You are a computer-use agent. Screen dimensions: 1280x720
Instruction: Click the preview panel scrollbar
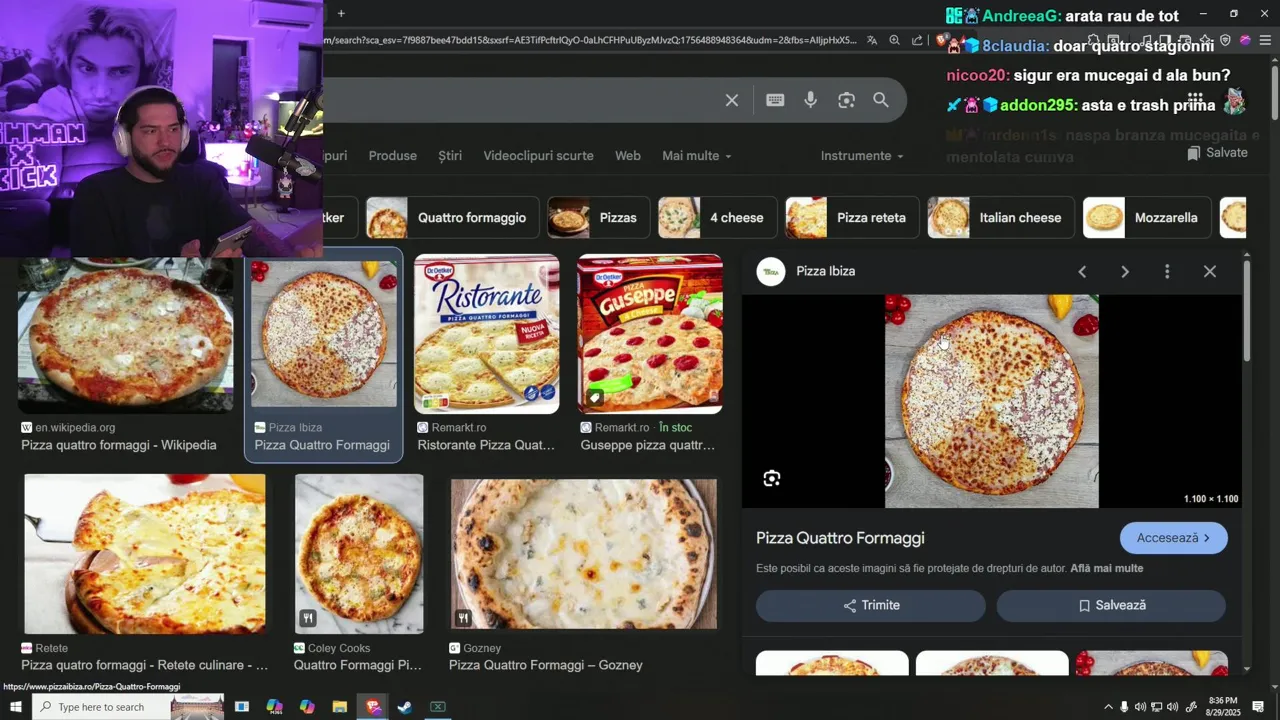[x=1246, y=310]
